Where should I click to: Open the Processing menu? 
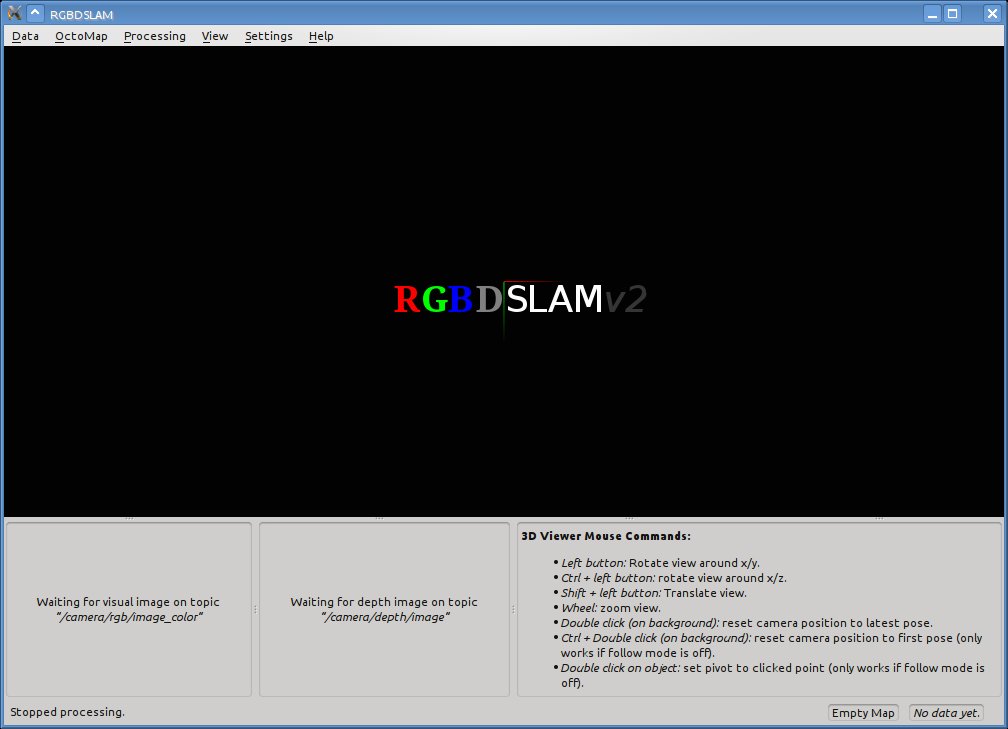tap(154, 36)
